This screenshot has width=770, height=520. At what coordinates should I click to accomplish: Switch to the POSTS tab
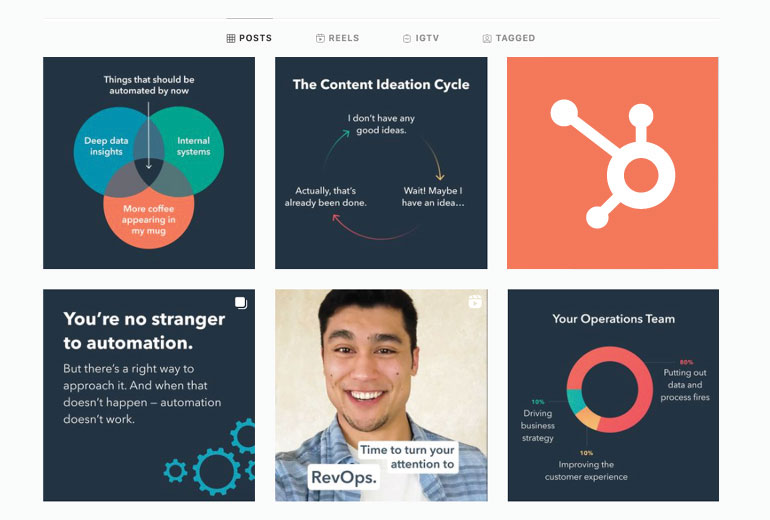(x=255, y=38)
